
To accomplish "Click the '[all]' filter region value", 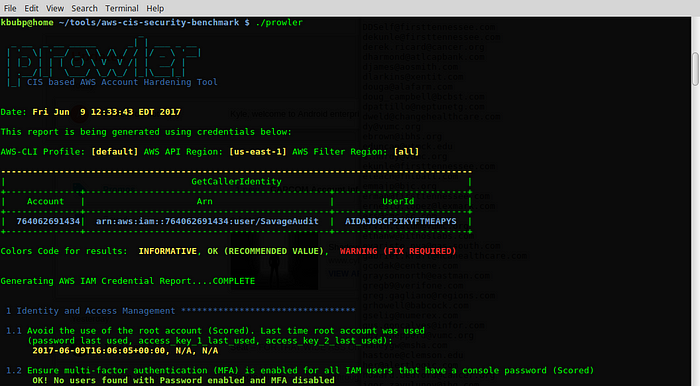I will (406, 152).
